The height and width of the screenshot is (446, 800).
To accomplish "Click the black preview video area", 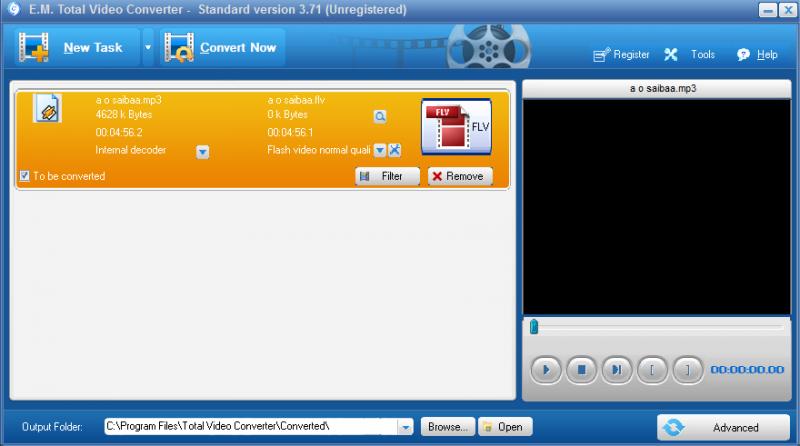I will [657, 207].
